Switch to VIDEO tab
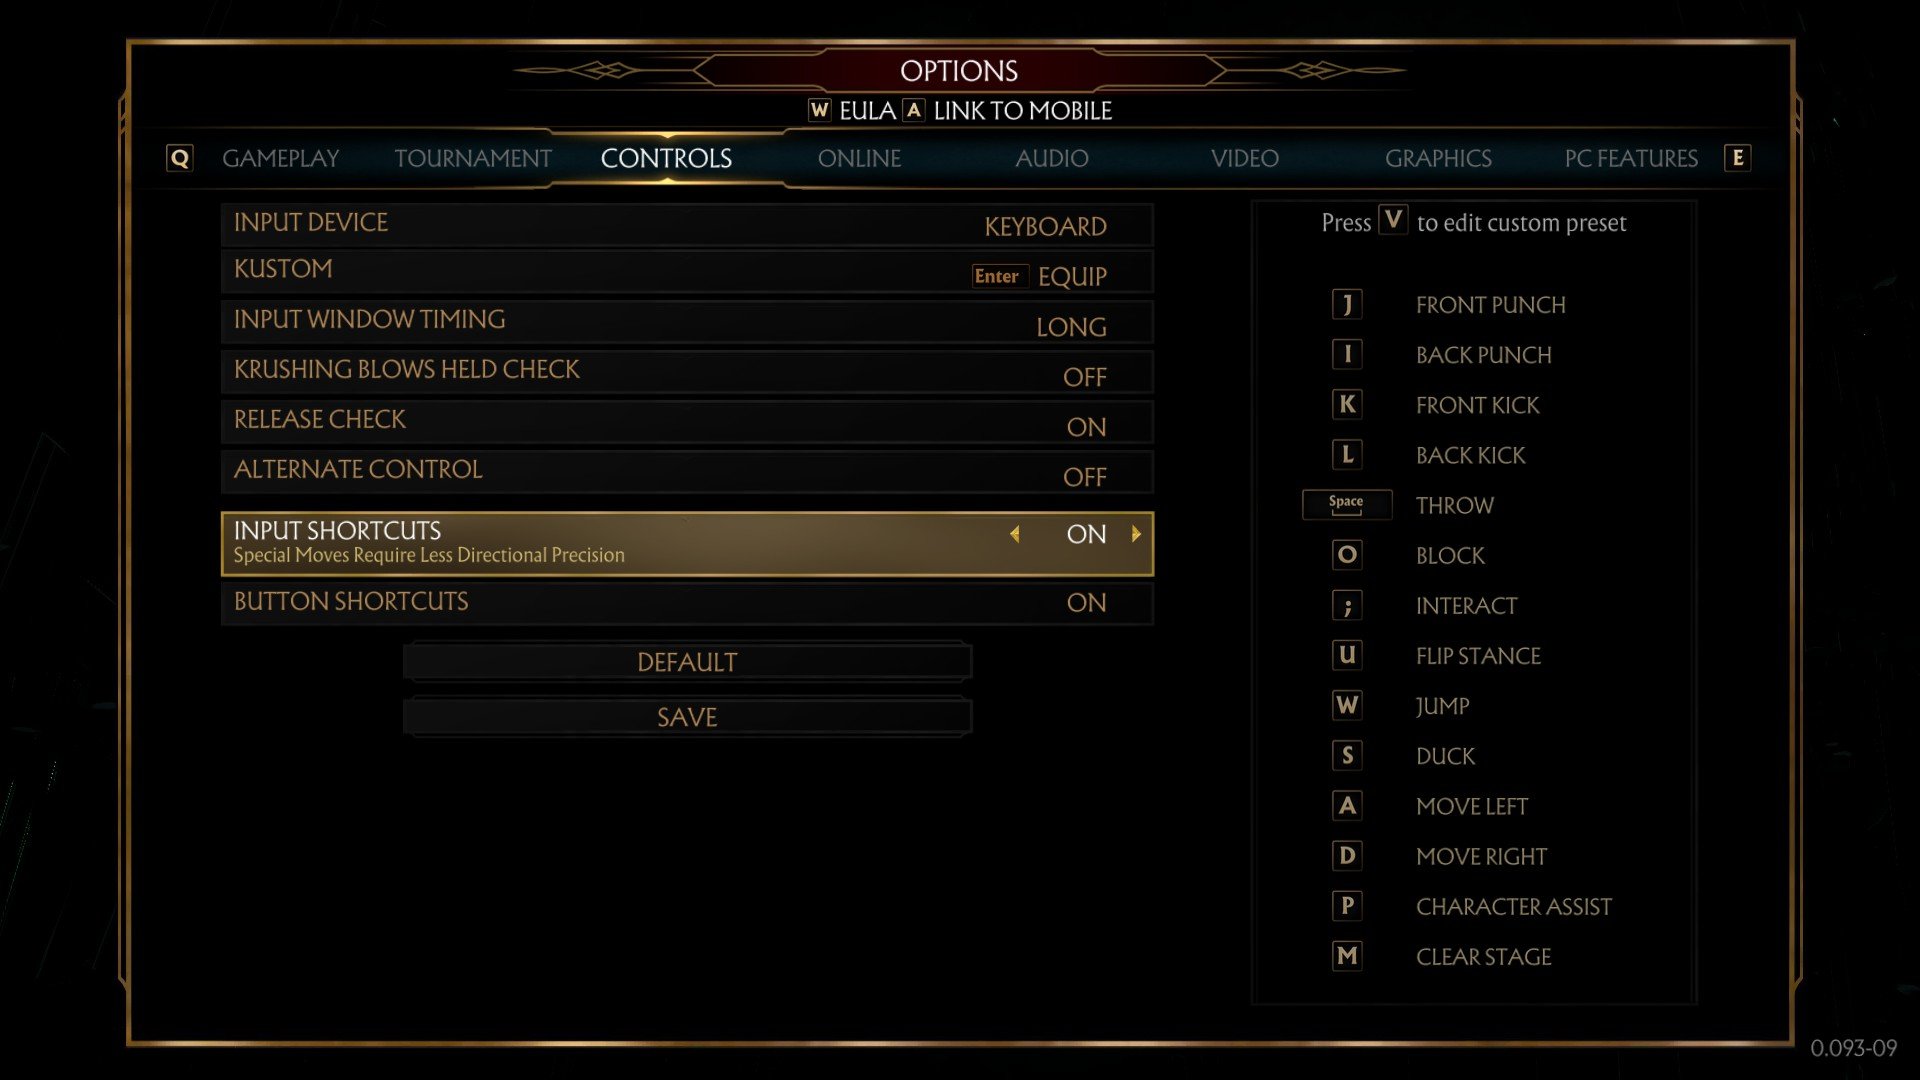 [1245, 157]
